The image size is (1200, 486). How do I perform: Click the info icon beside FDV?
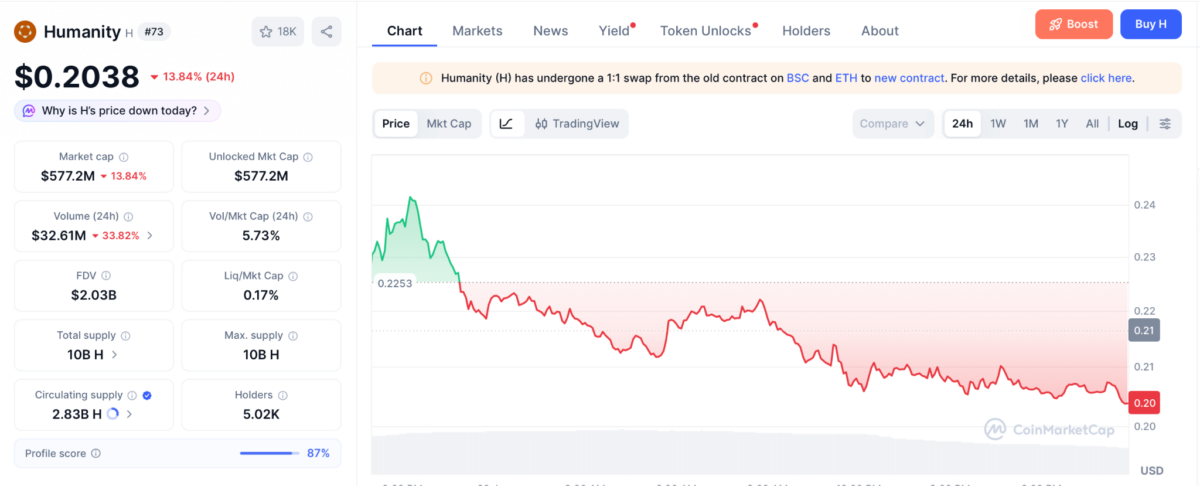pyautogui.click(x=106, y=275)
